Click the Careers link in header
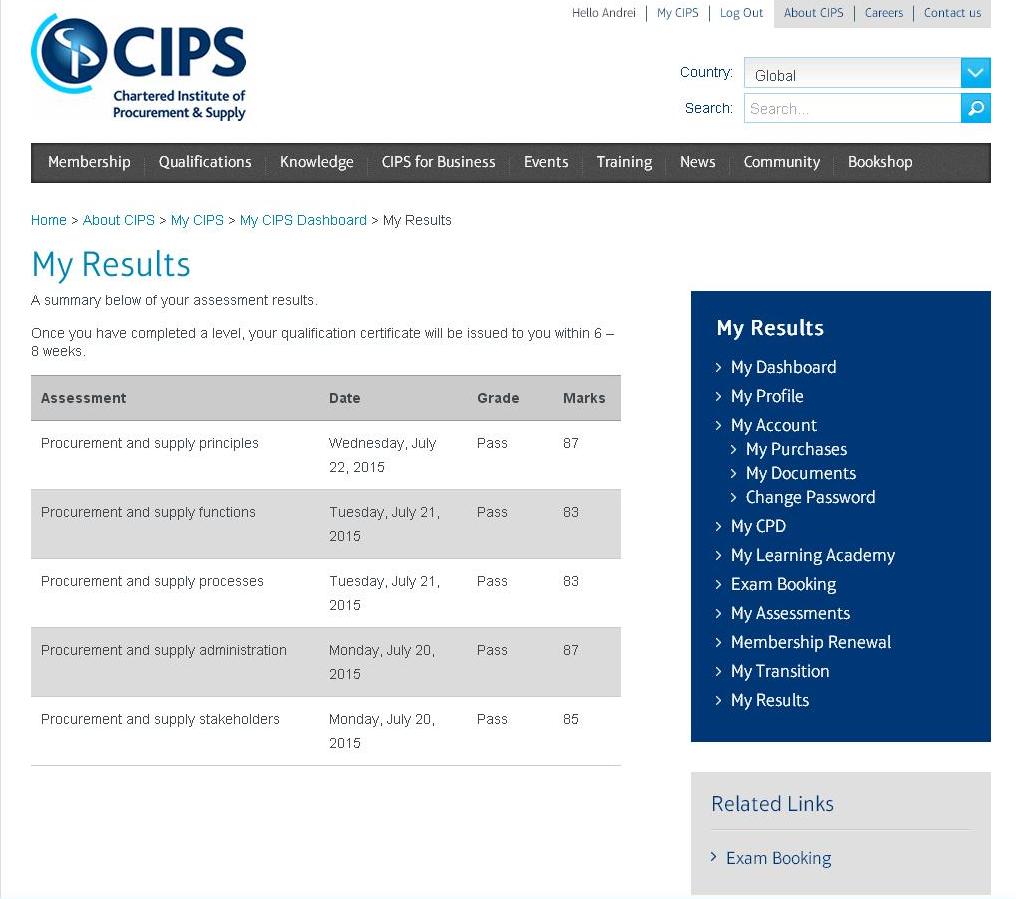 tap(884, 13)
